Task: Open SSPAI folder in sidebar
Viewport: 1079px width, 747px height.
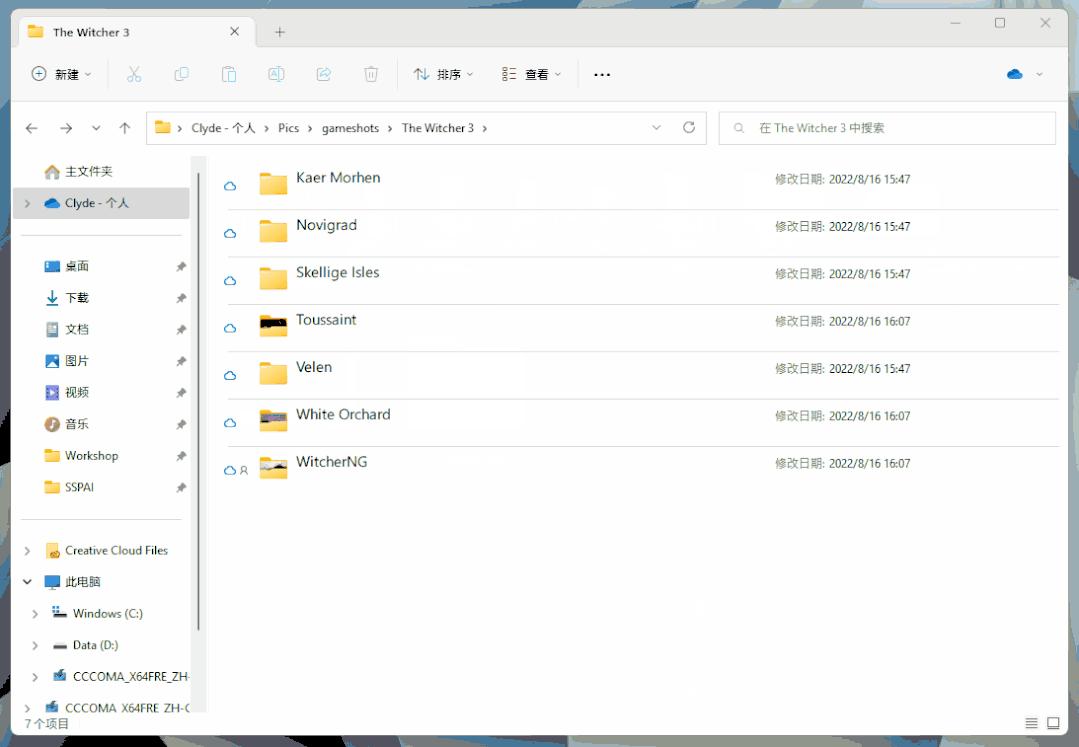Action: 100,488
